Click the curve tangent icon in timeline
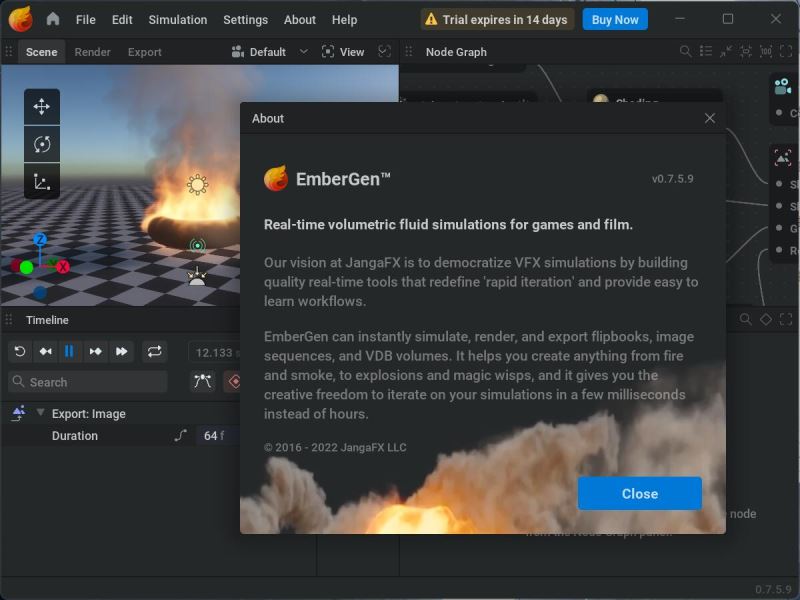The image size is (800, 600). [203, 381]
